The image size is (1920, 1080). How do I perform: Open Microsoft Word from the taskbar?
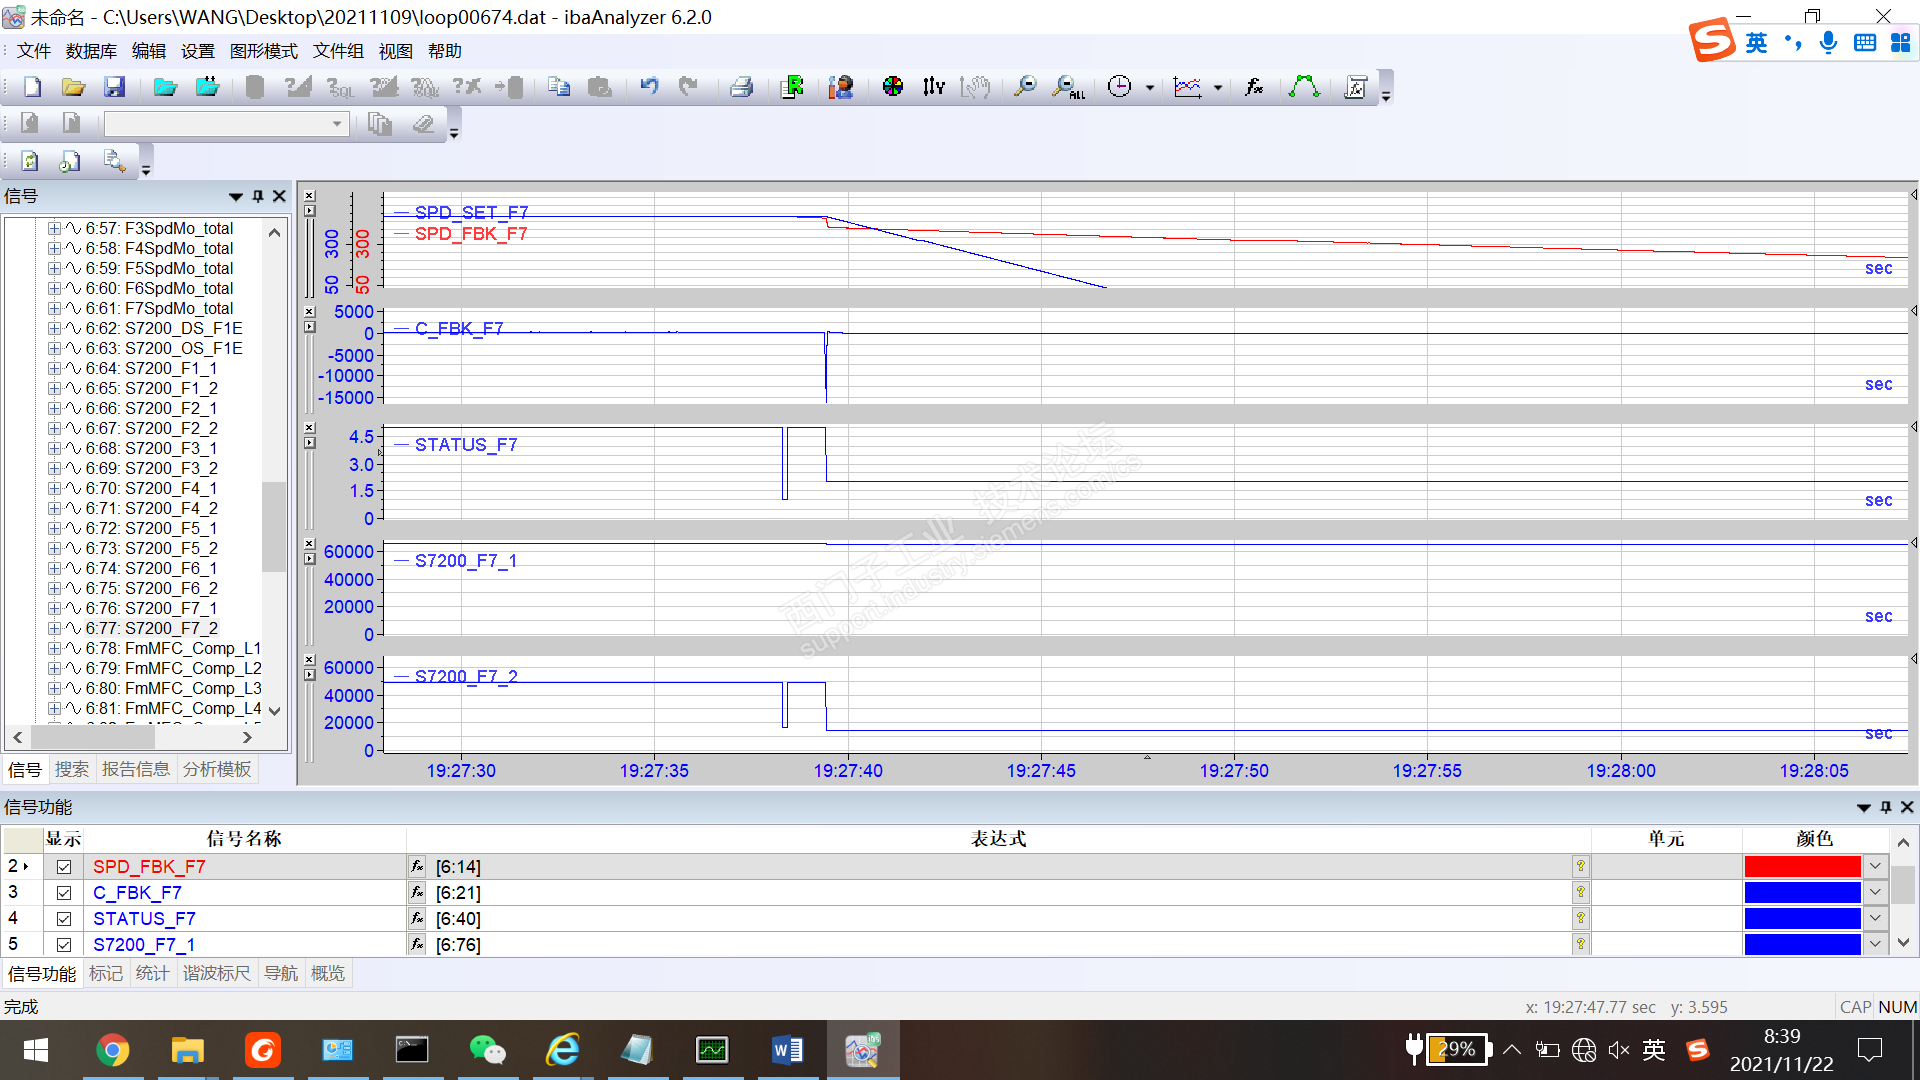coord(787,1050)
